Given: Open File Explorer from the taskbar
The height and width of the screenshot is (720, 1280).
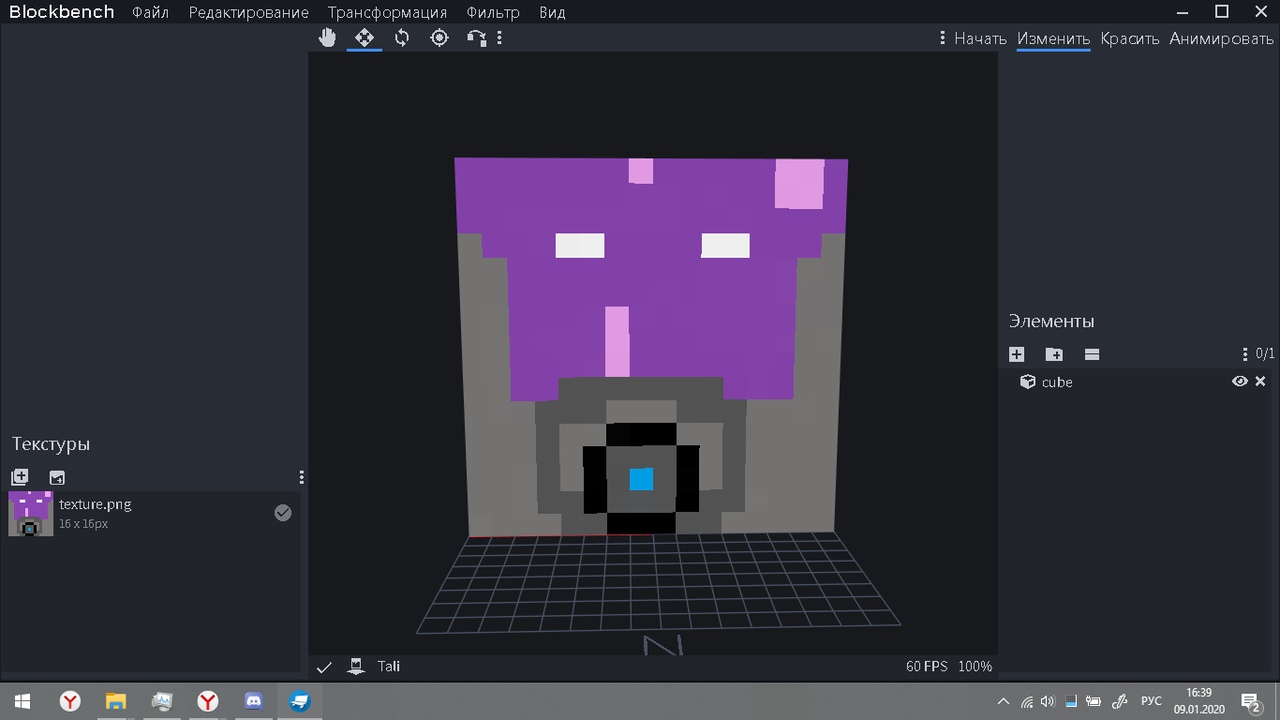Looking at the screenshot, I should click(116, 702).
